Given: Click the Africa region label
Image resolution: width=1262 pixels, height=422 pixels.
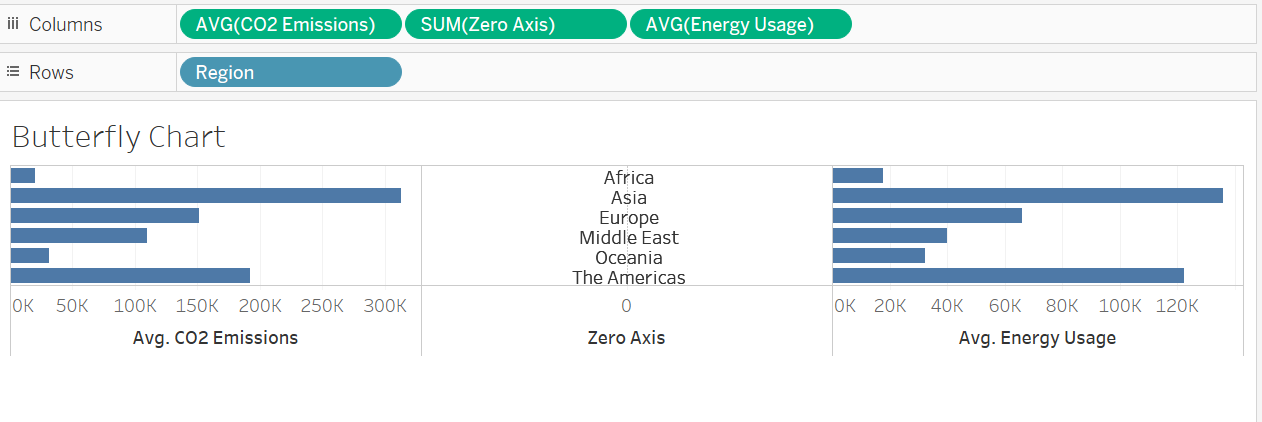Looking at the screenshot, I should [x=628, y=178].
